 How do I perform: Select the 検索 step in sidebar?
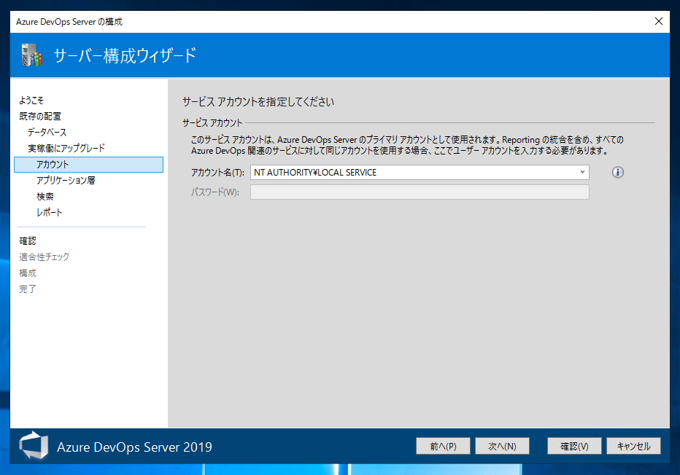pos(45,197)
